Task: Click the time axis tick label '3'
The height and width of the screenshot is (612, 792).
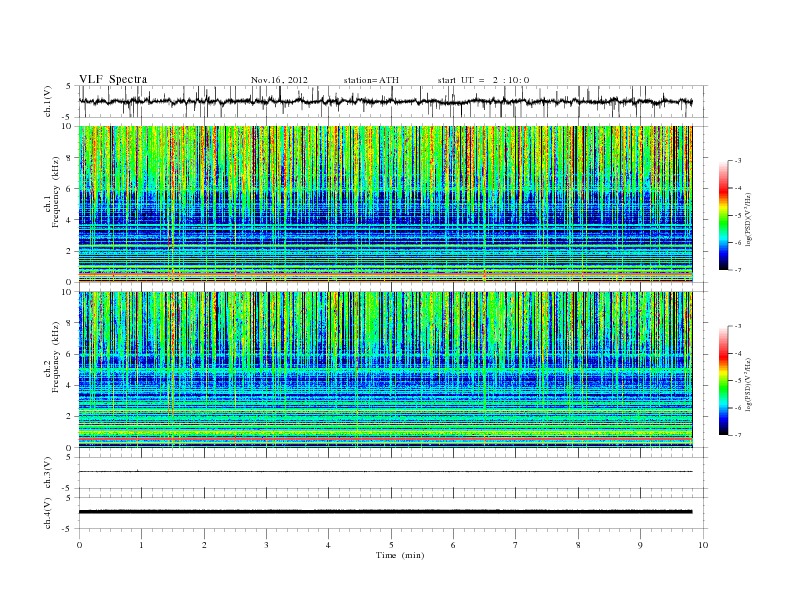Action: (x=266, y=545)
